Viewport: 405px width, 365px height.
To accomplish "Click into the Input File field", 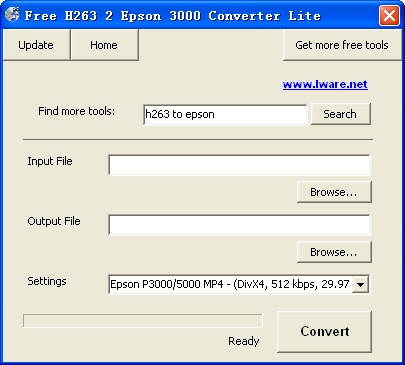I will [x=239, y=164].
